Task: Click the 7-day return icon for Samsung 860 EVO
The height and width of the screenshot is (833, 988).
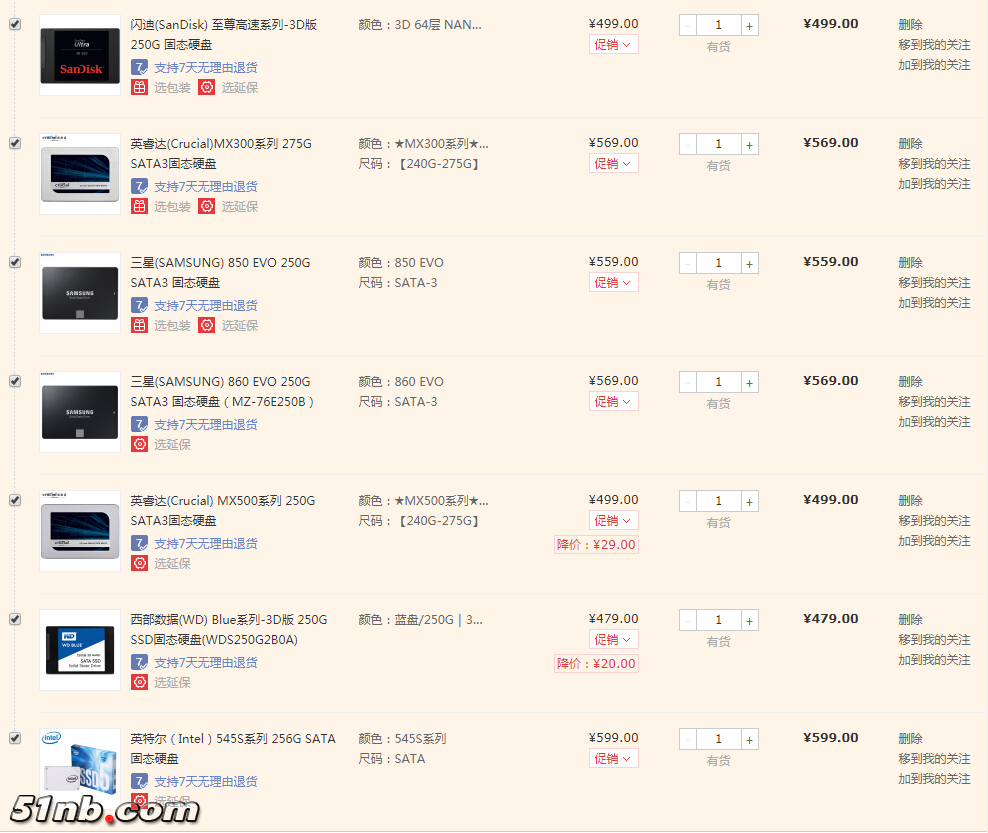Action: tap(139, 424)
